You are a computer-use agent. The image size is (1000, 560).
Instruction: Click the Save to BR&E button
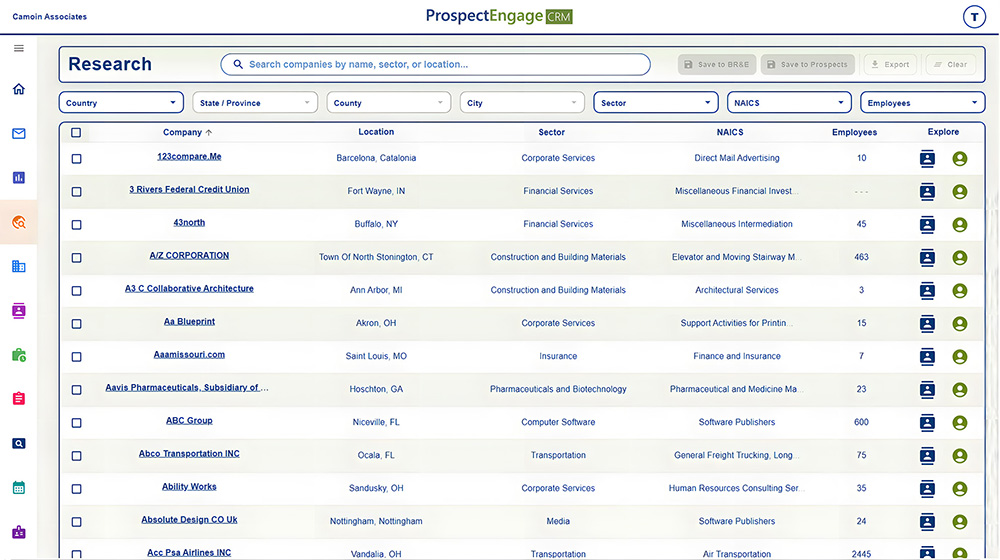tap(717, 64)
